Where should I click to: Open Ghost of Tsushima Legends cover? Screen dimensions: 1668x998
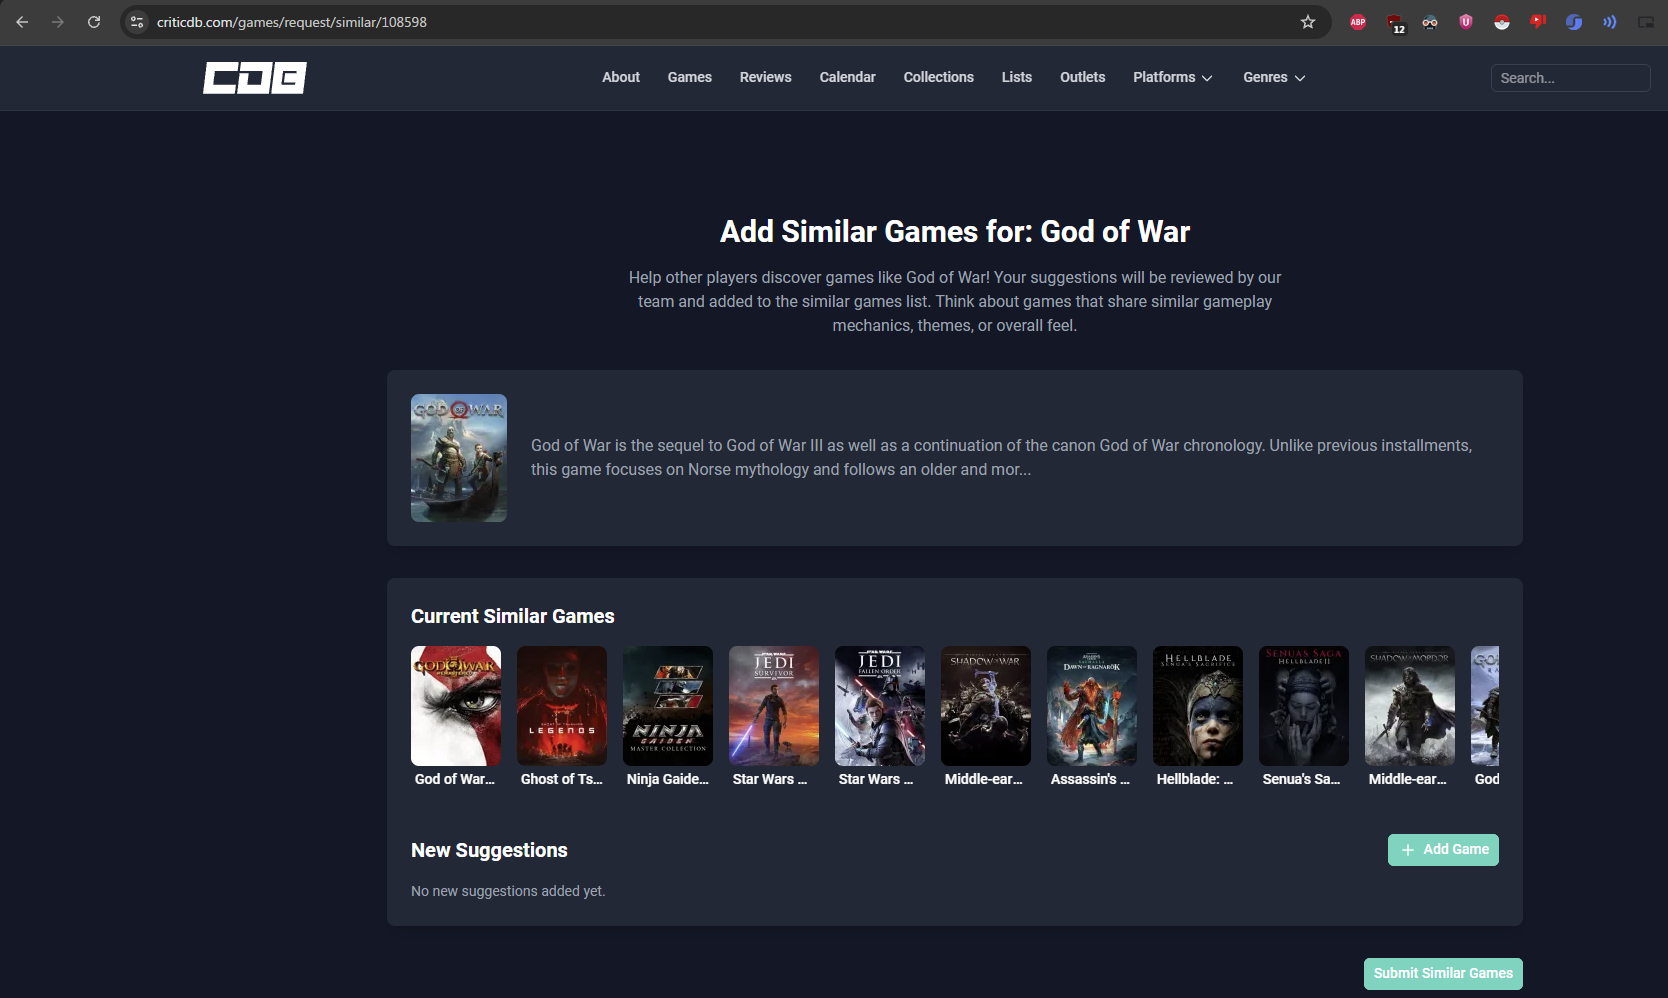[562, 706]
